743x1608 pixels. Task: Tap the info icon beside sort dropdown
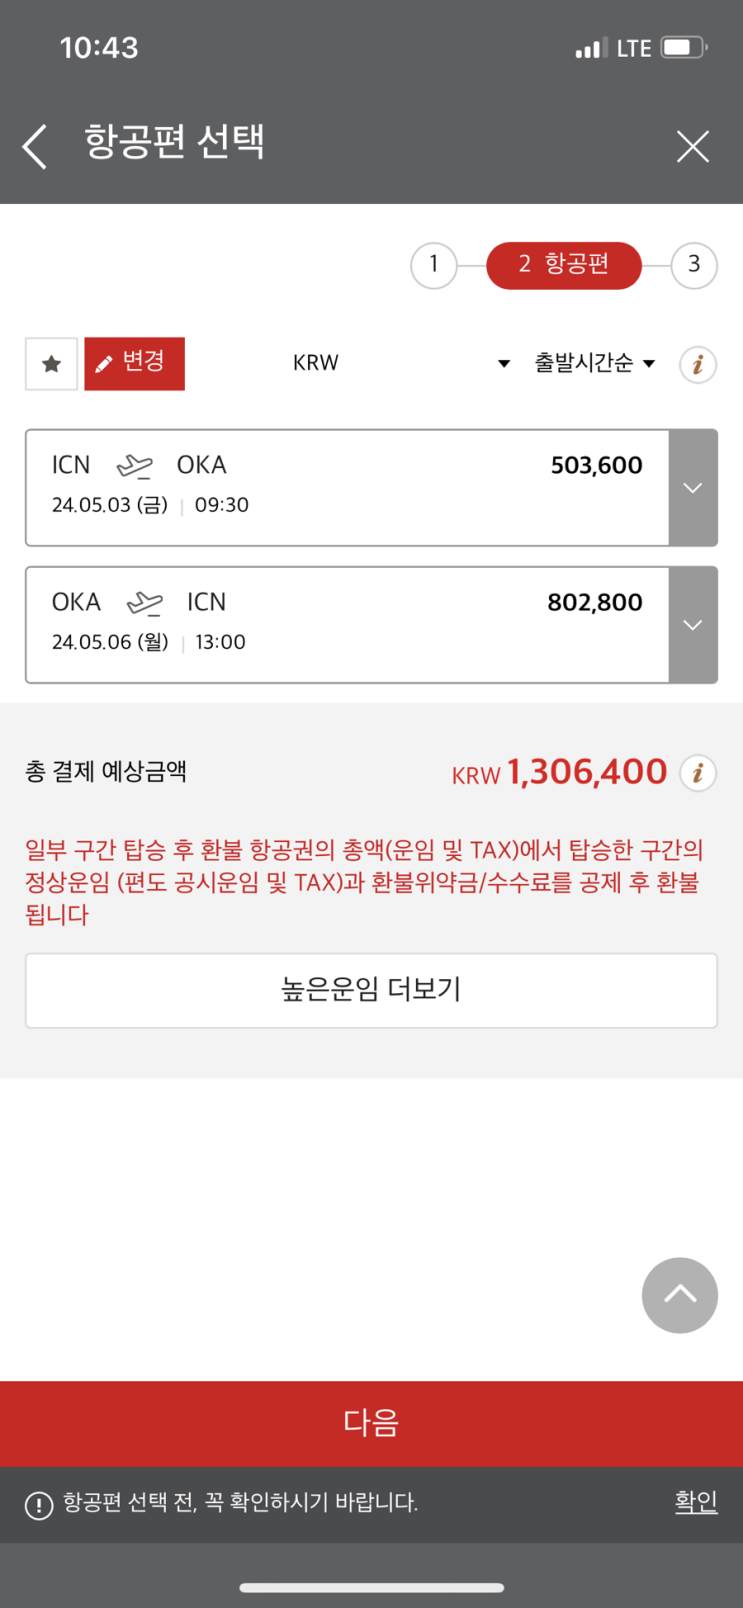(698, 364)
